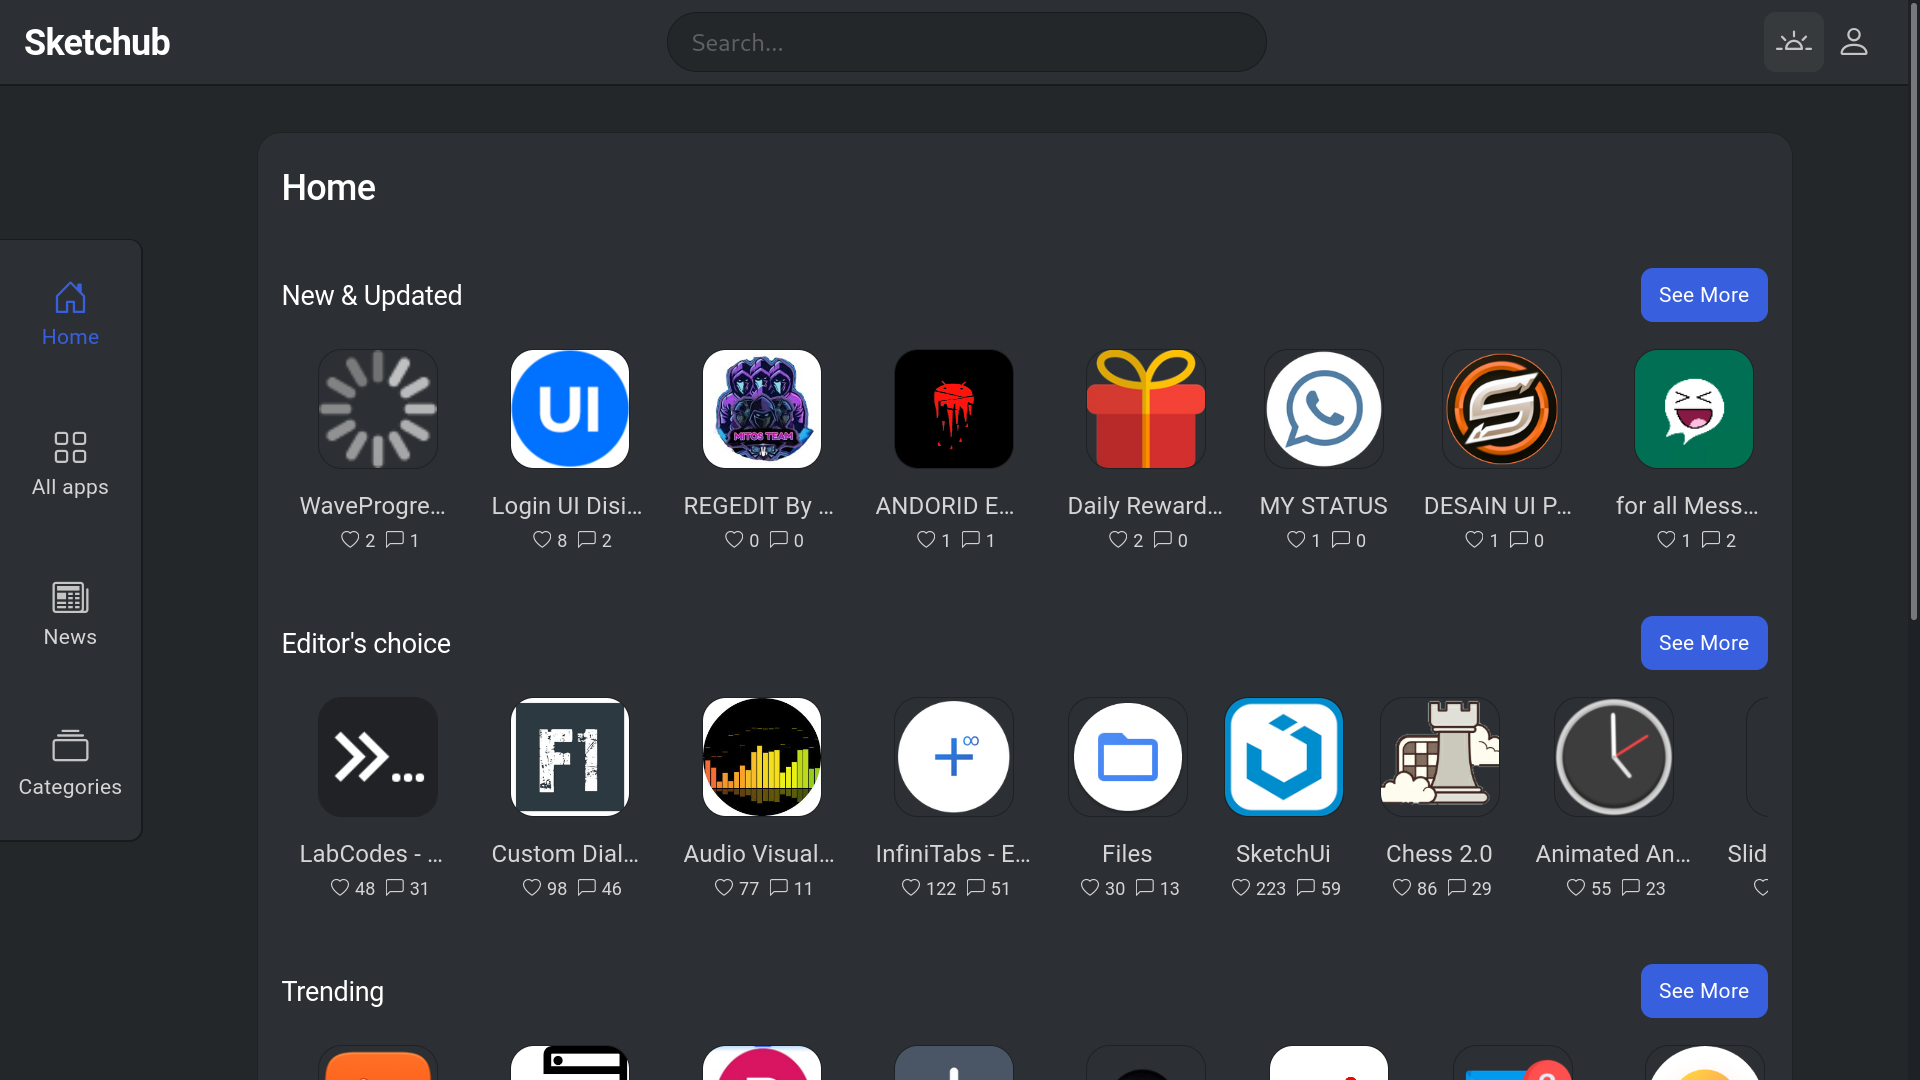Viewport: 1920px width, 1080px height.
Task: Click the like heart under InfiniTabs
Action: coord(911,887)
